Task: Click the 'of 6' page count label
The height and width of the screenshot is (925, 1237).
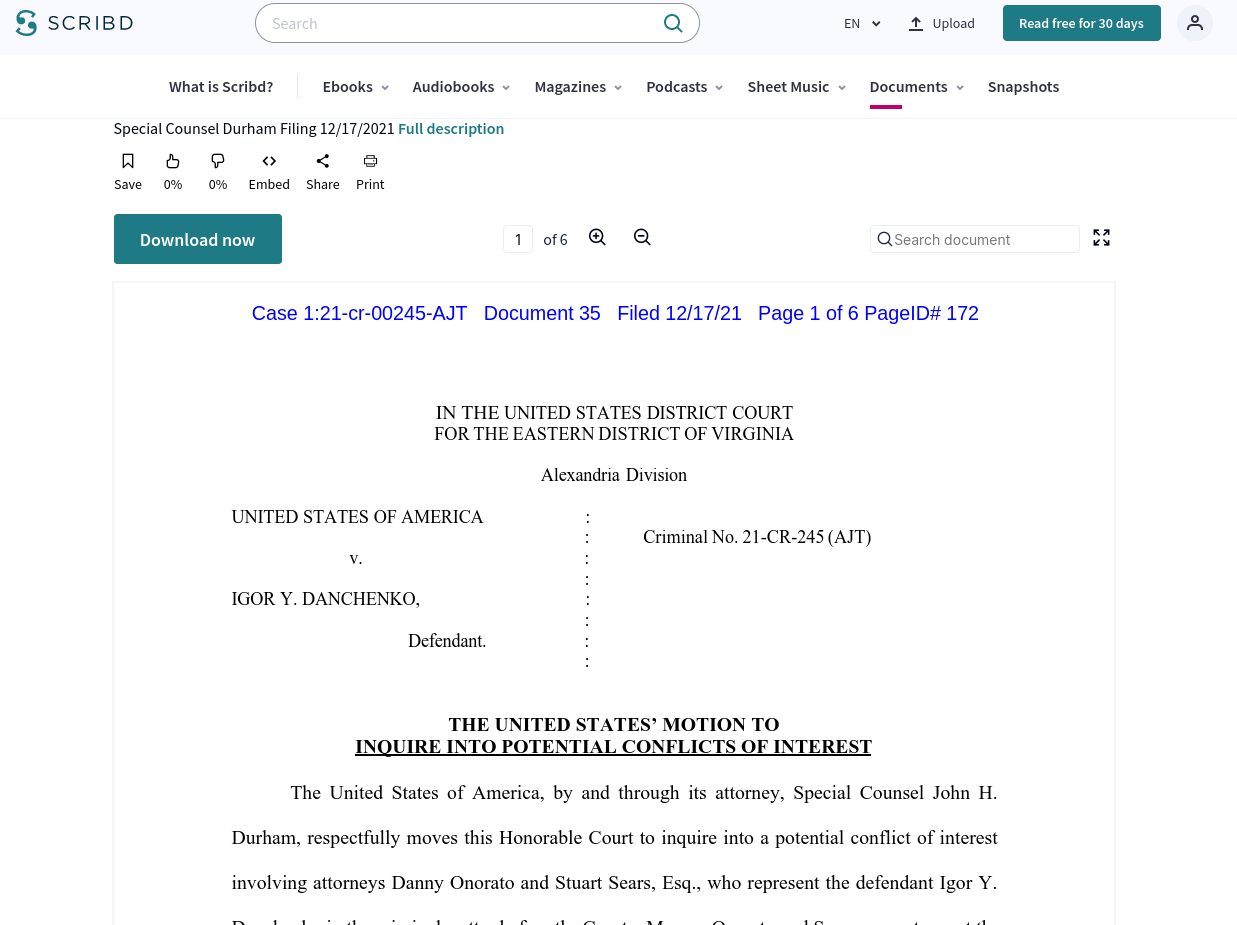Action: (x=555, y=240)
